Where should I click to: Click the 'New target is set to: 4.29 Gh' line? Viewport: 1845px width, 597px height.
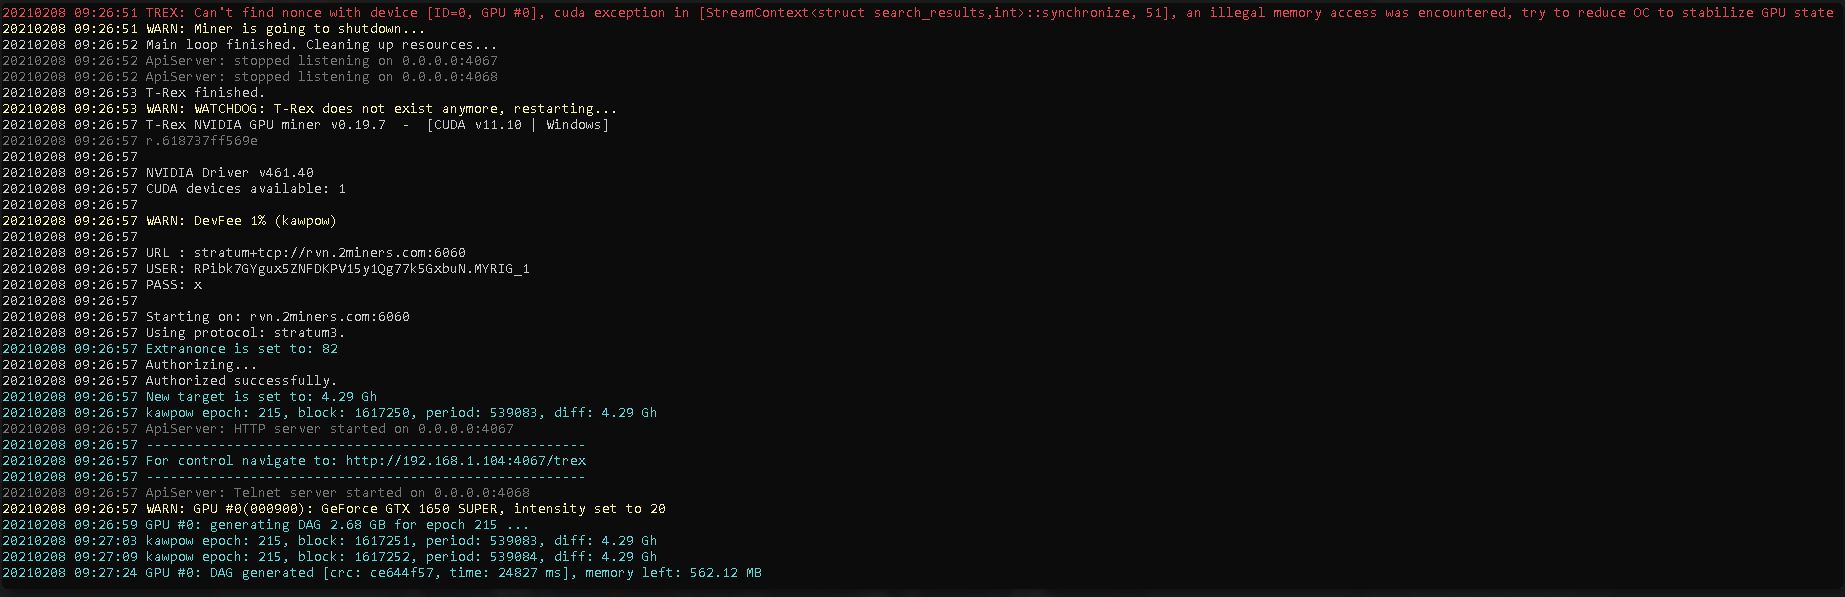tap(190, 397)
